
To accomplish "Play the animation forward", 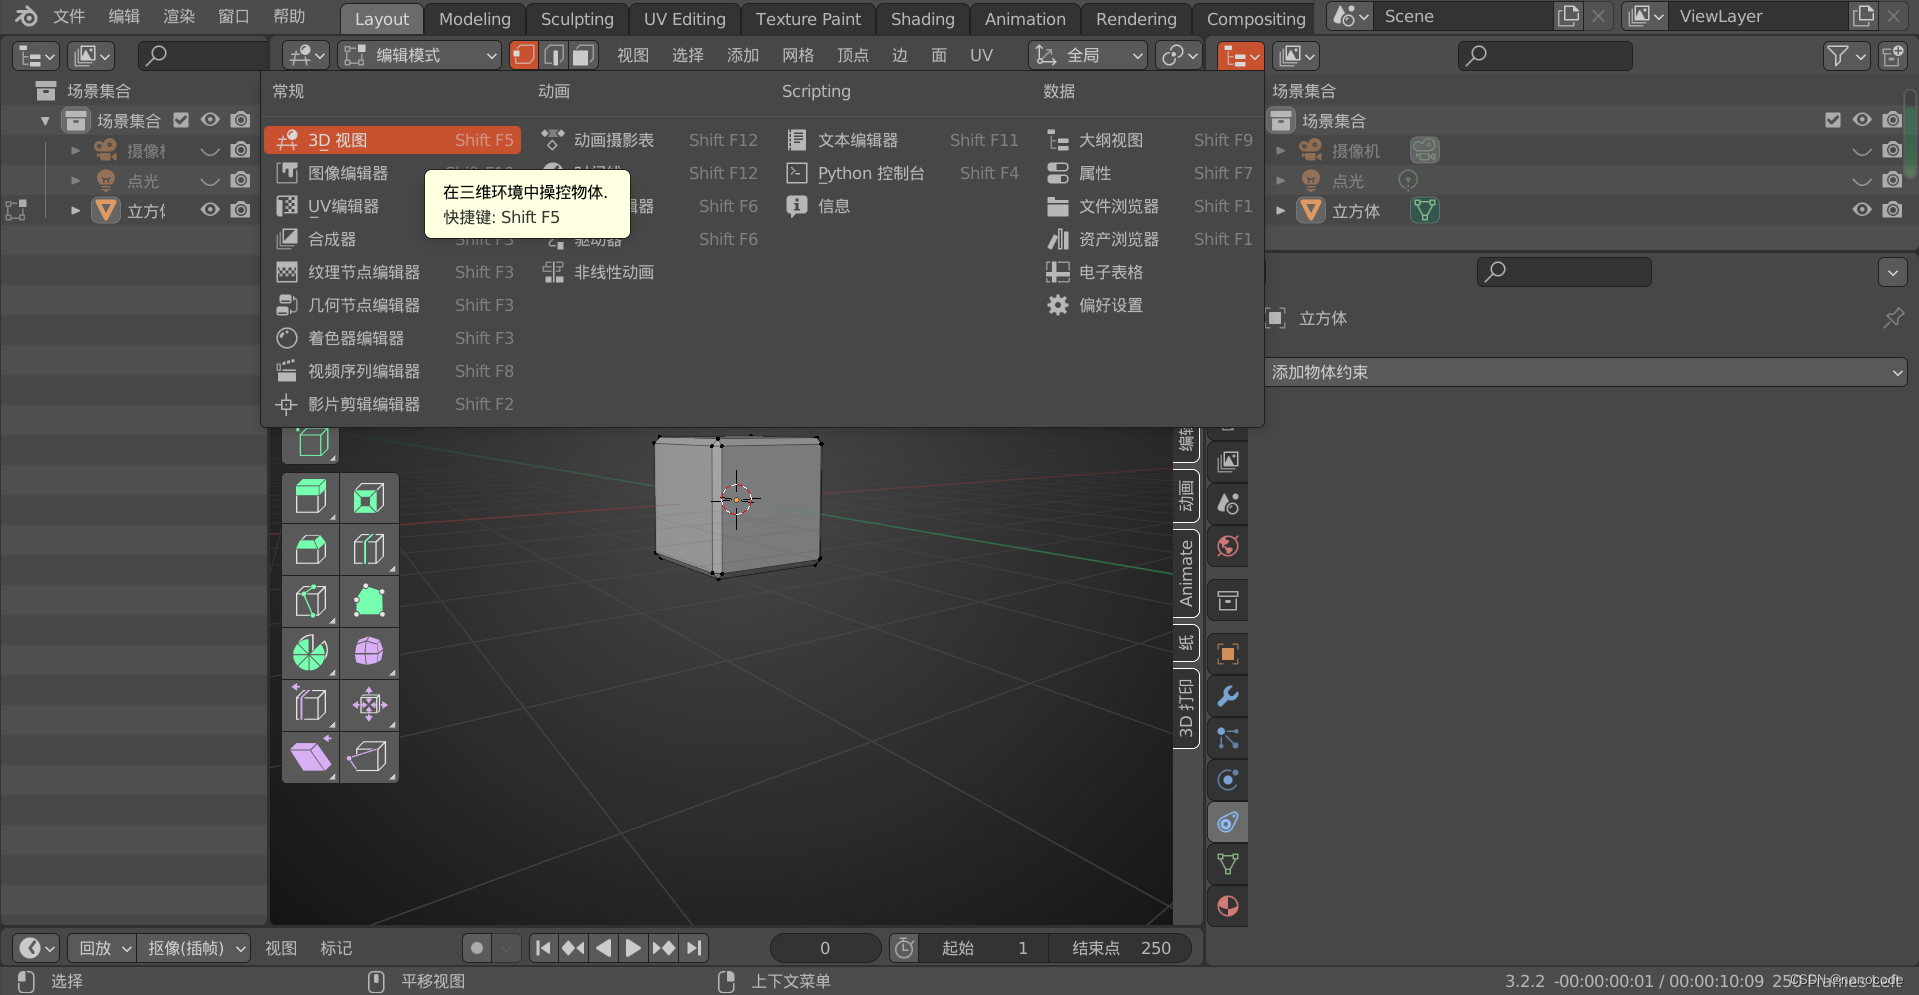I will click(x=633, y=948).
